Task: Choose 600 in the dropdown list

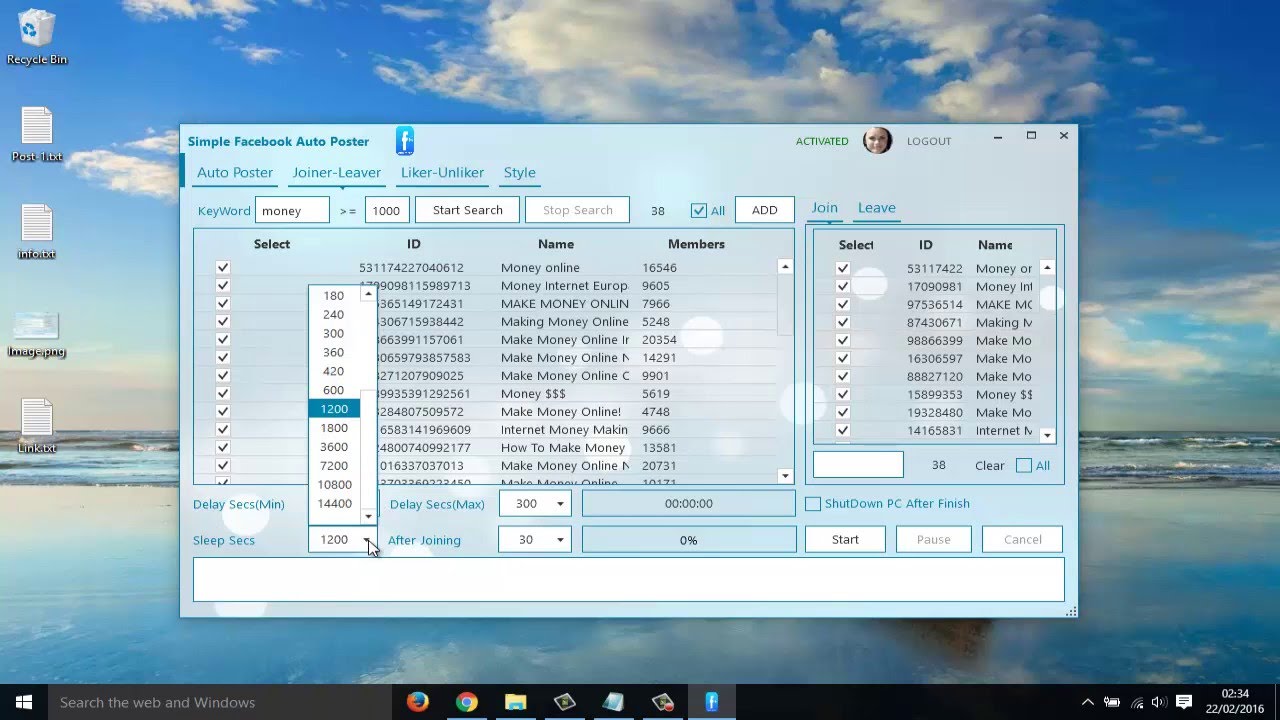Action: click(333, 390)
